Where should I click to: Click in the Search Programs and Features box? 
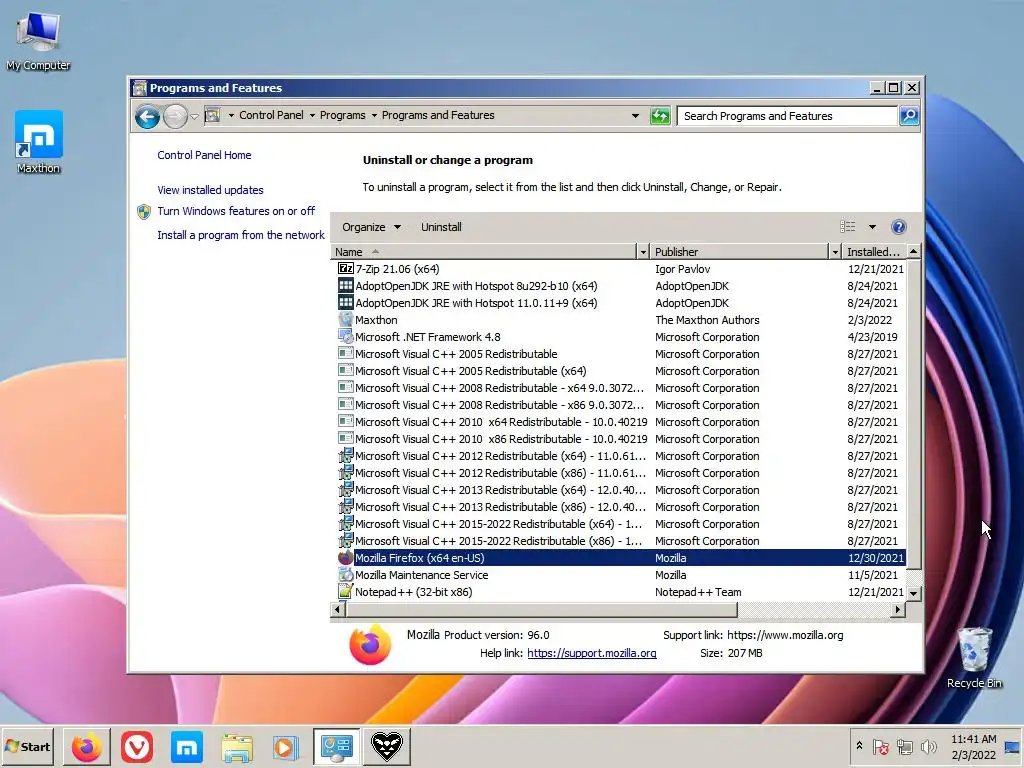pyautogui.click(x=787, y=116)
